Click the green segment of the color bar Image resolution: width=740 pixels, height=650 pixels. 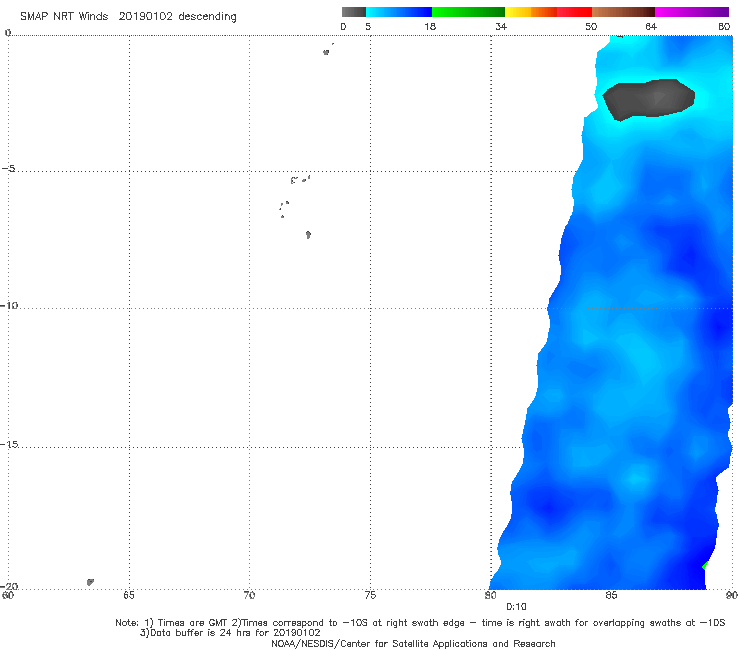point(468,12)
